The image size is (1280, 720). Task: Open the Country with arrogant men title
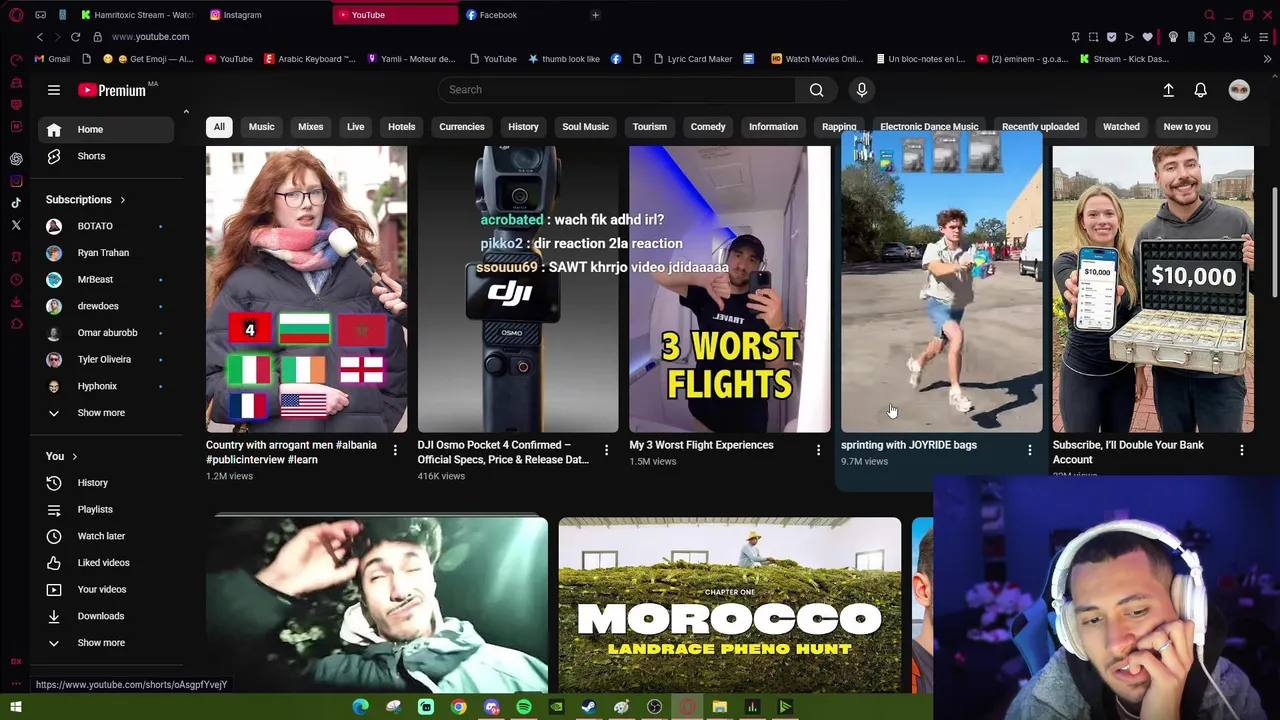(x=291, y=452)
